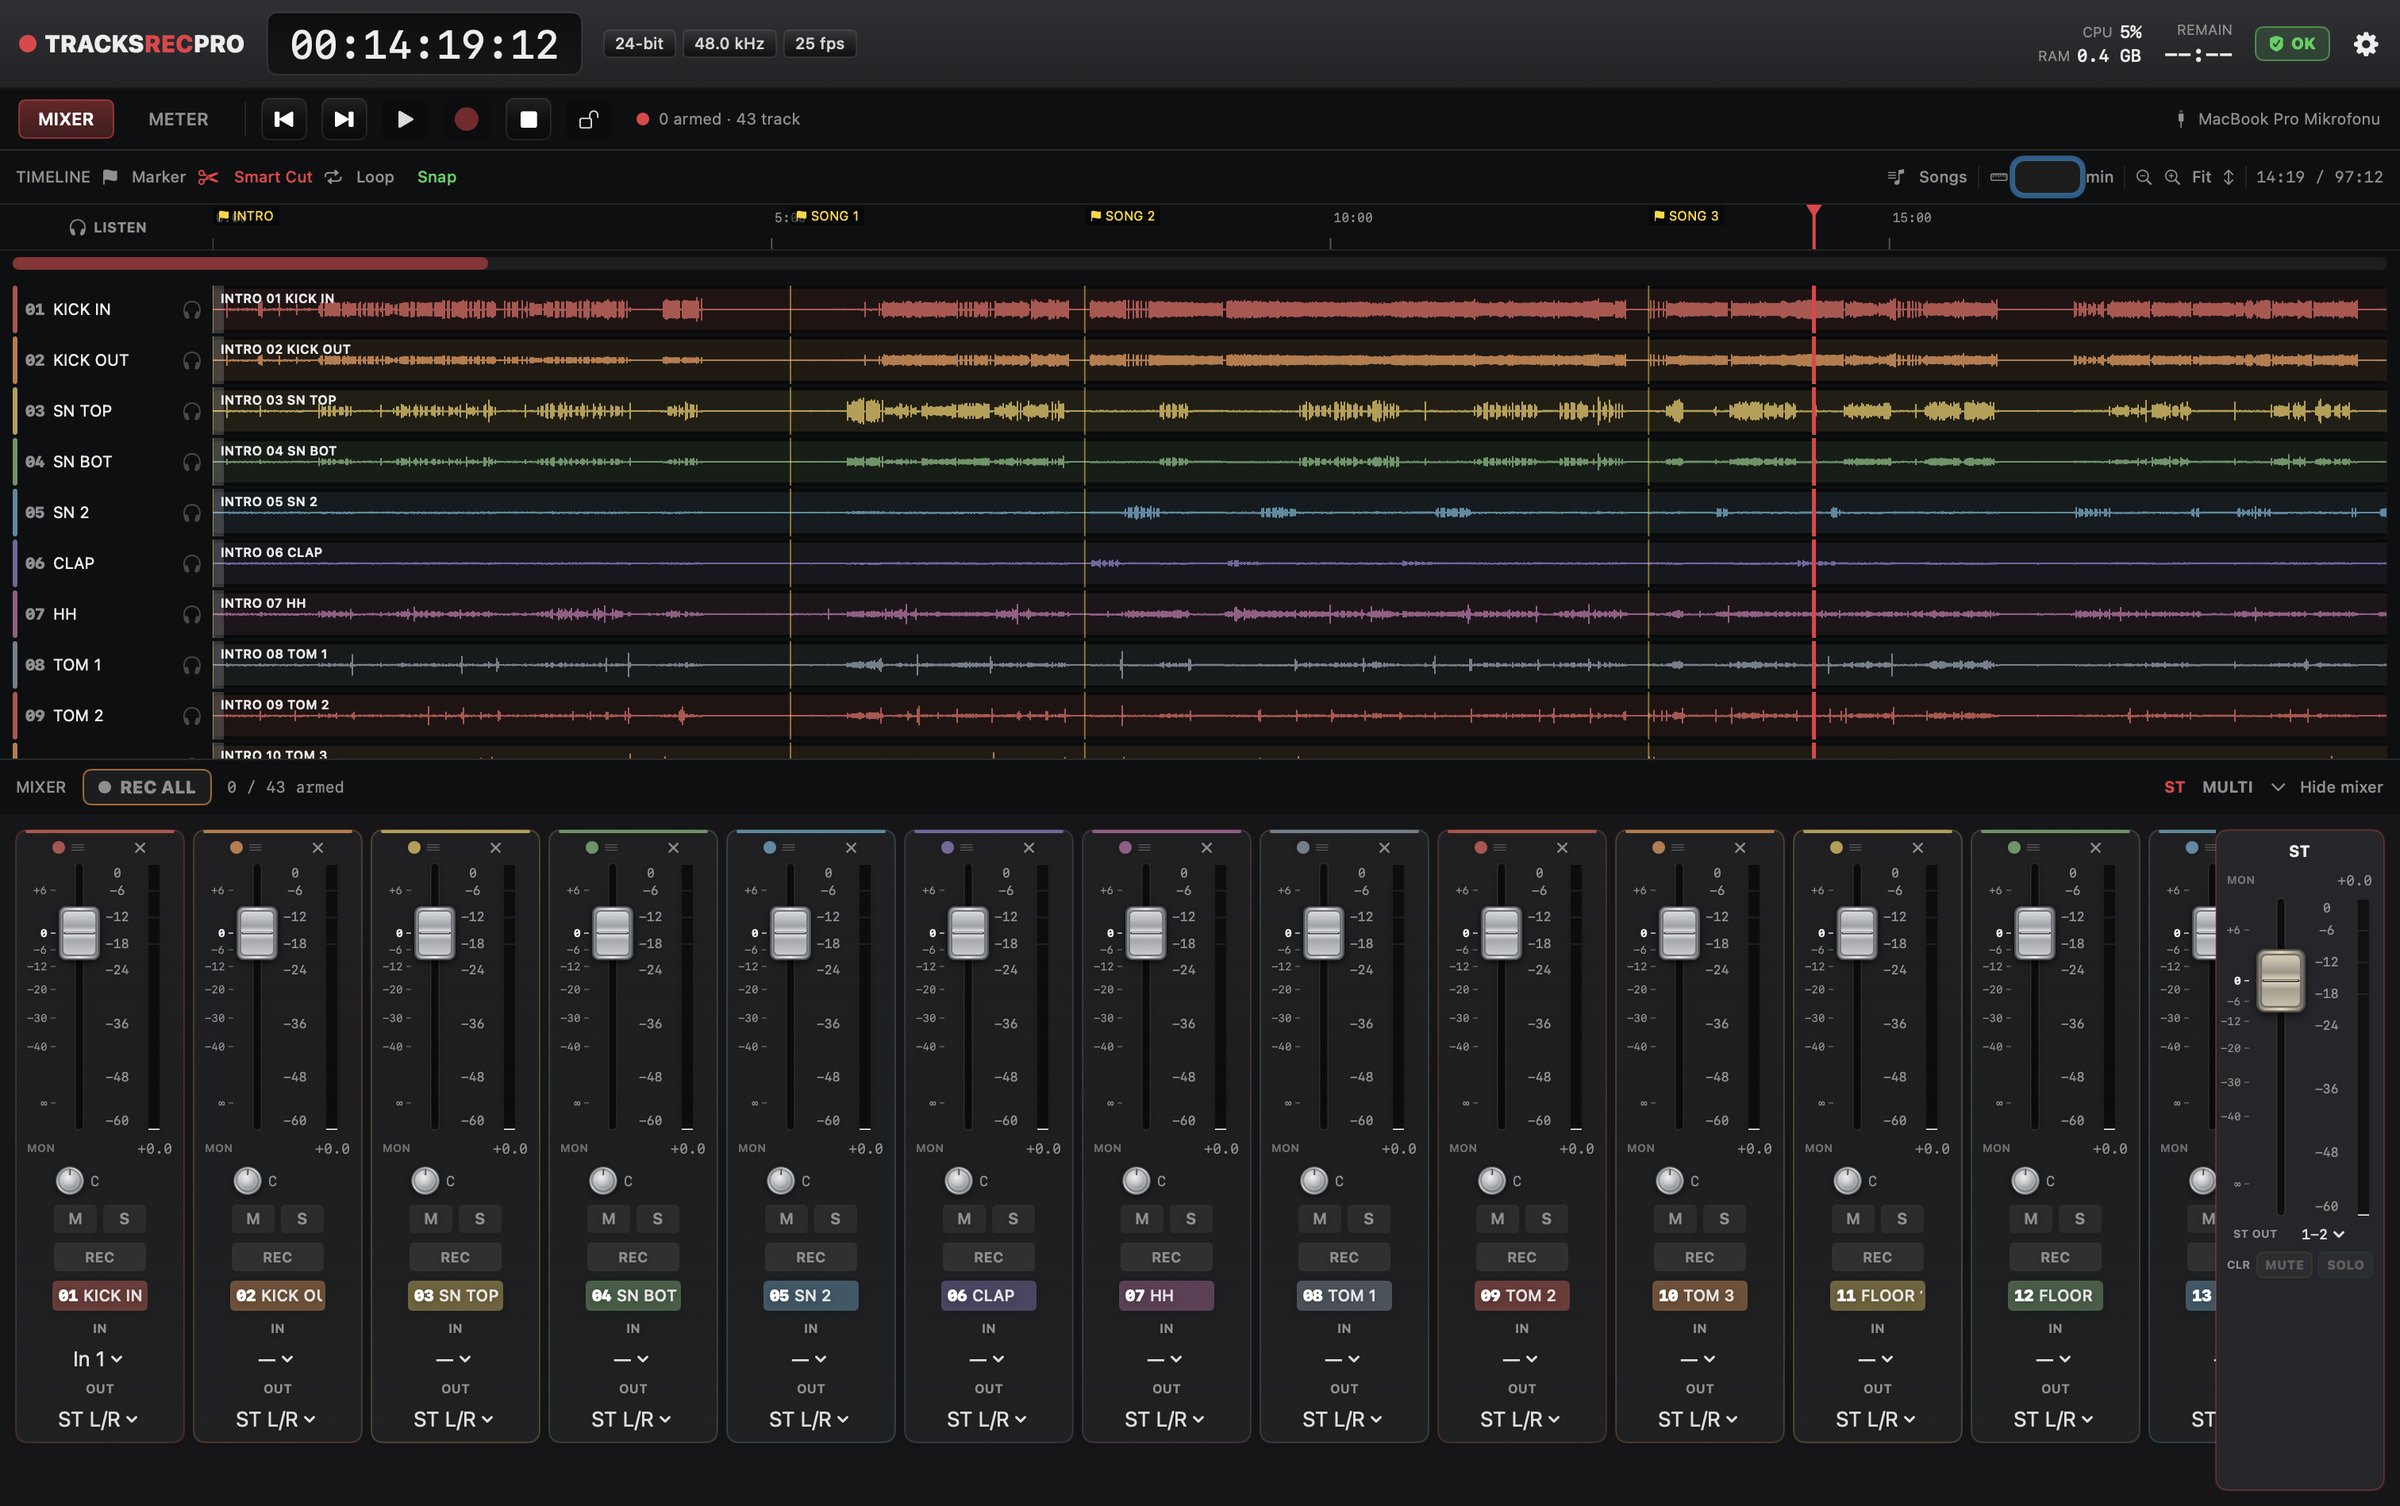Focus the minutes input field

[x=2047, y=177]
